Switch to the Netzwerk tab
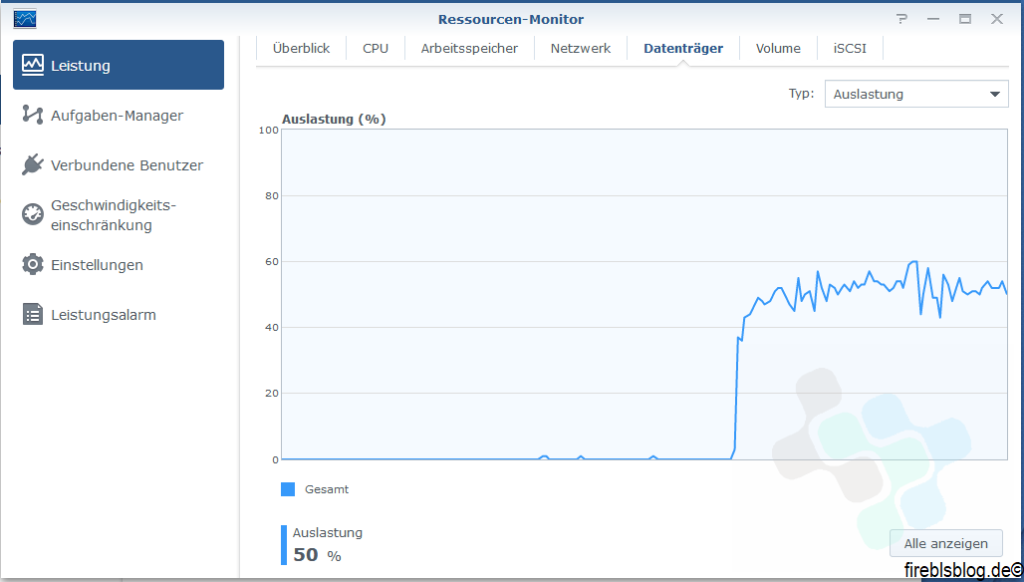The image size is (1024, 582). (581, 48)
